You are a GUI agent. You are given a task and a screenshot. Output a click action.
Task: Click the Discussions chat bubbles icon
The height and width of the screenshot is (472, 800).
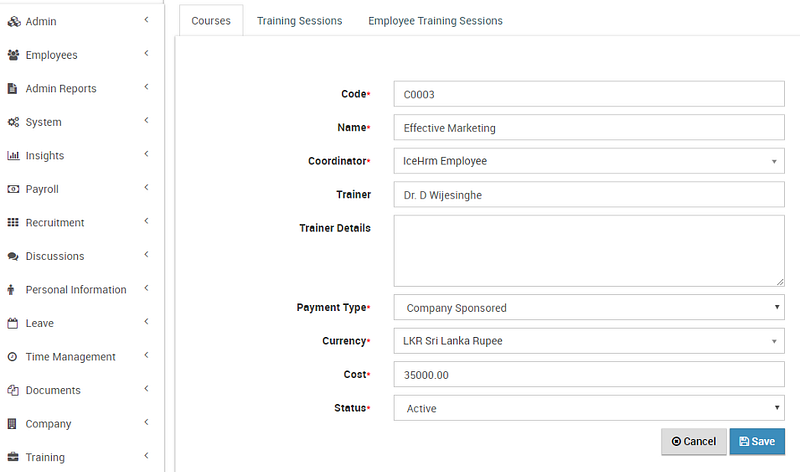[x=13, y=256]
